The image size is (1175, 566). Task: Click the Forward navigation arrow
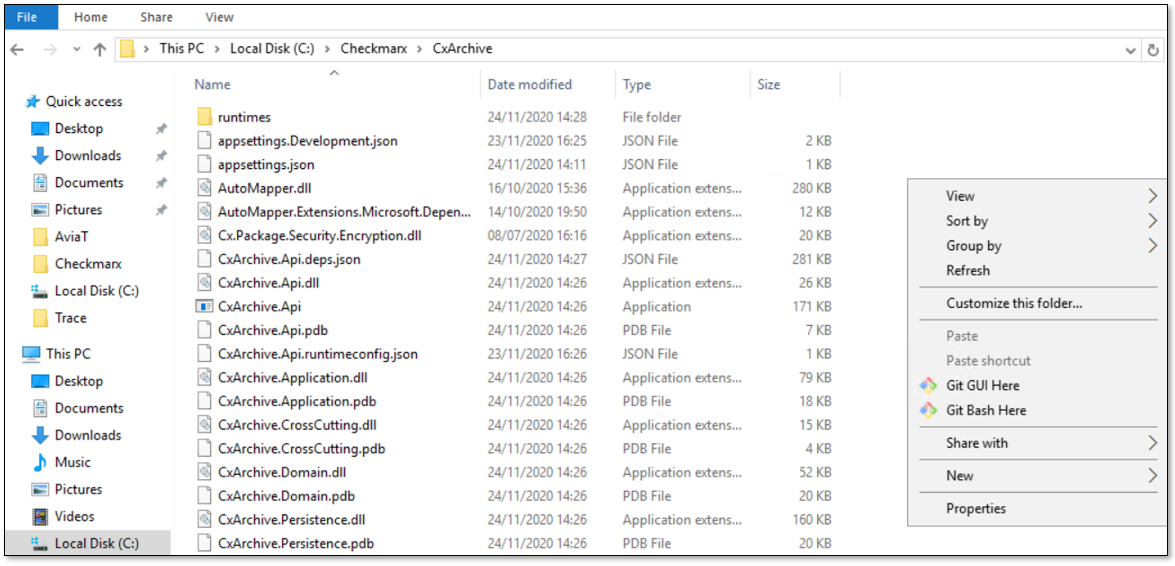coord(49,49)
